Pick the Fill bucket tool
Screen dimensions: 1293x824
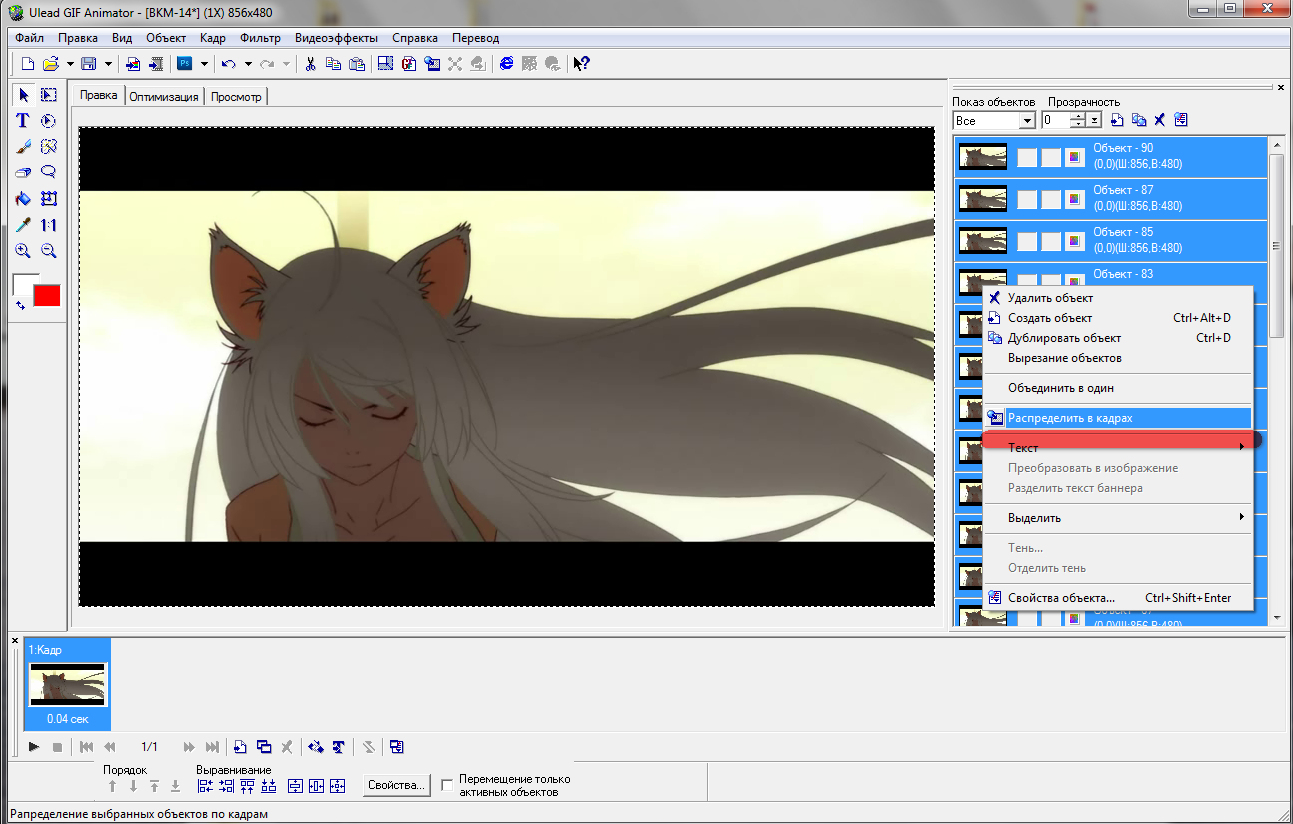tap(22, 199)
